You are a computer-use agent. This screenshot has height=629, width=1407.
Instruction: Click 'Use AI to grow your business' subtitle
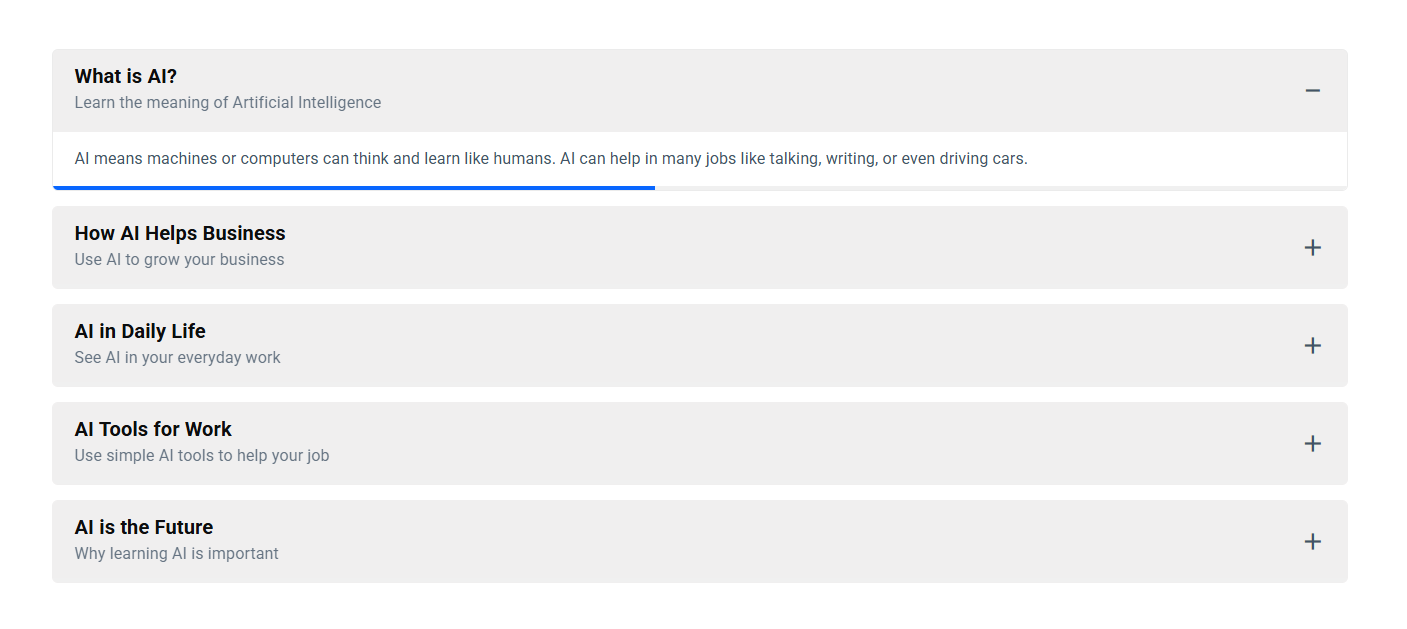click(x=180, y=260)
